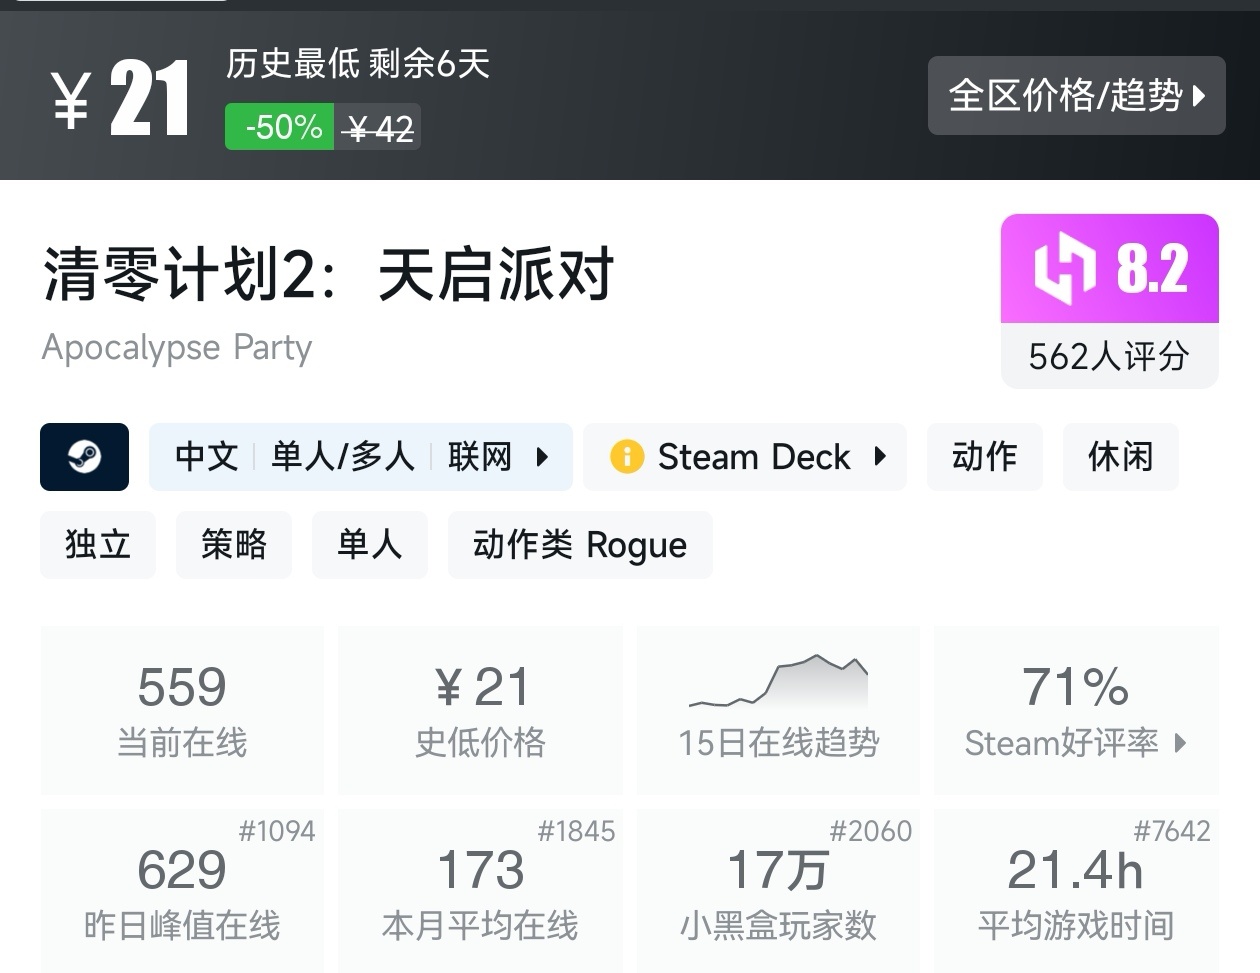Open the 8.2 rating badge
The height and width of the screenshot is (973, 1260).
pyautogui.click(x=1110, y=268)
